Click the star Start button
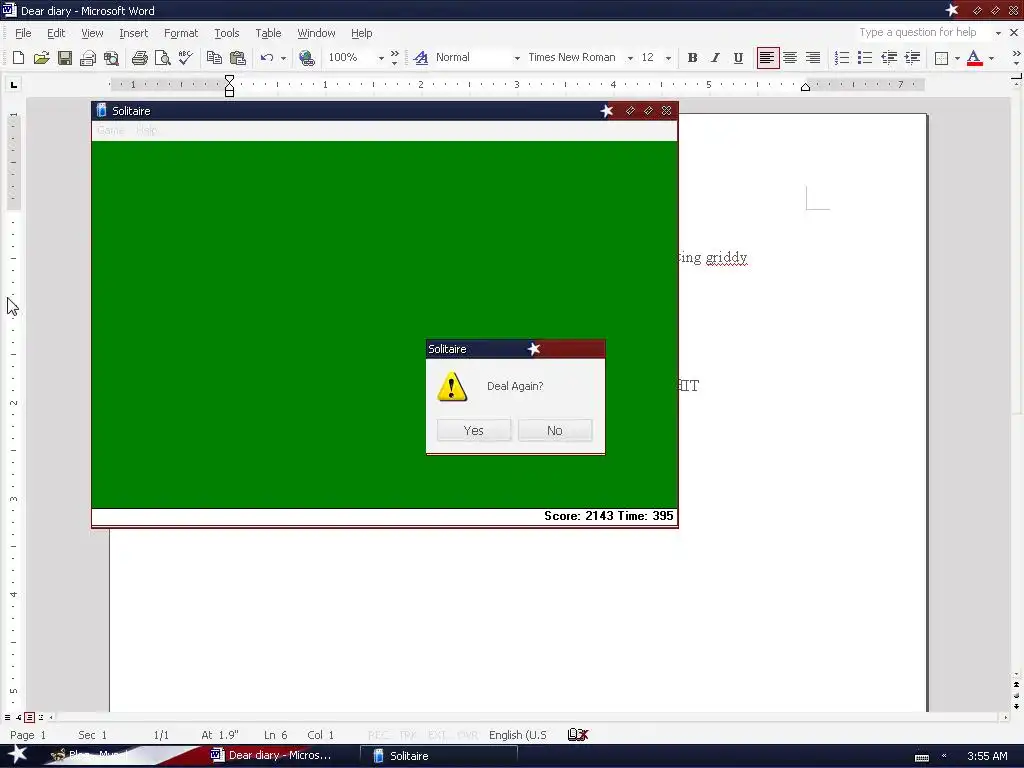This screenshot has height=768, width=1024. (17, 755)
